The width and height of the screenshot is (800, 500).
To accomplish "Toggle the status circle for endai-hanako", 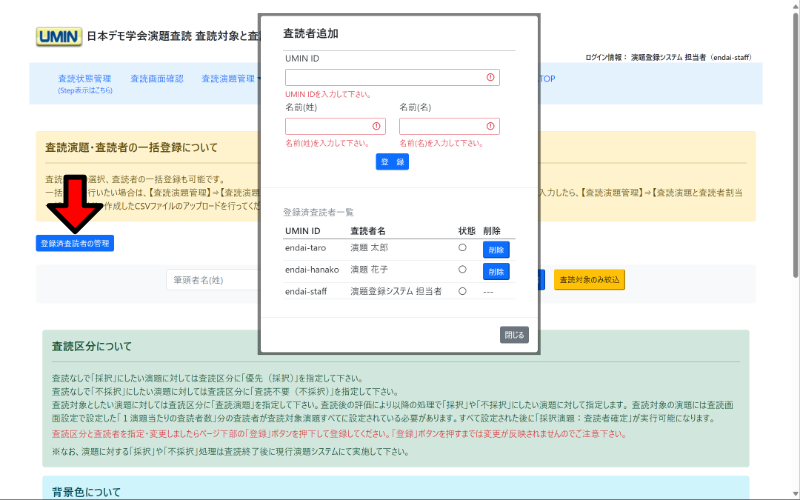I will pyautogui.click(x=462, y=270).
